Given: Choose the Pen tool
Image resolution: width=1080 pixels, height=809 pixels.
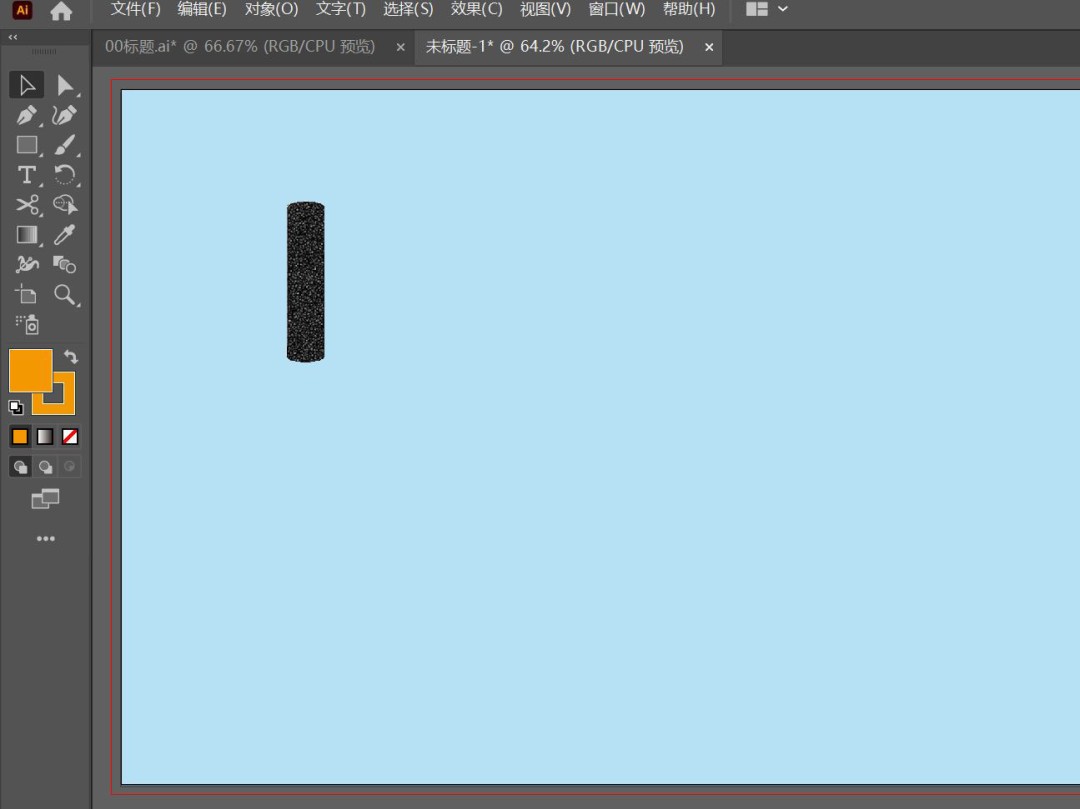Looking at the screenshot, I should coord(27,115).
